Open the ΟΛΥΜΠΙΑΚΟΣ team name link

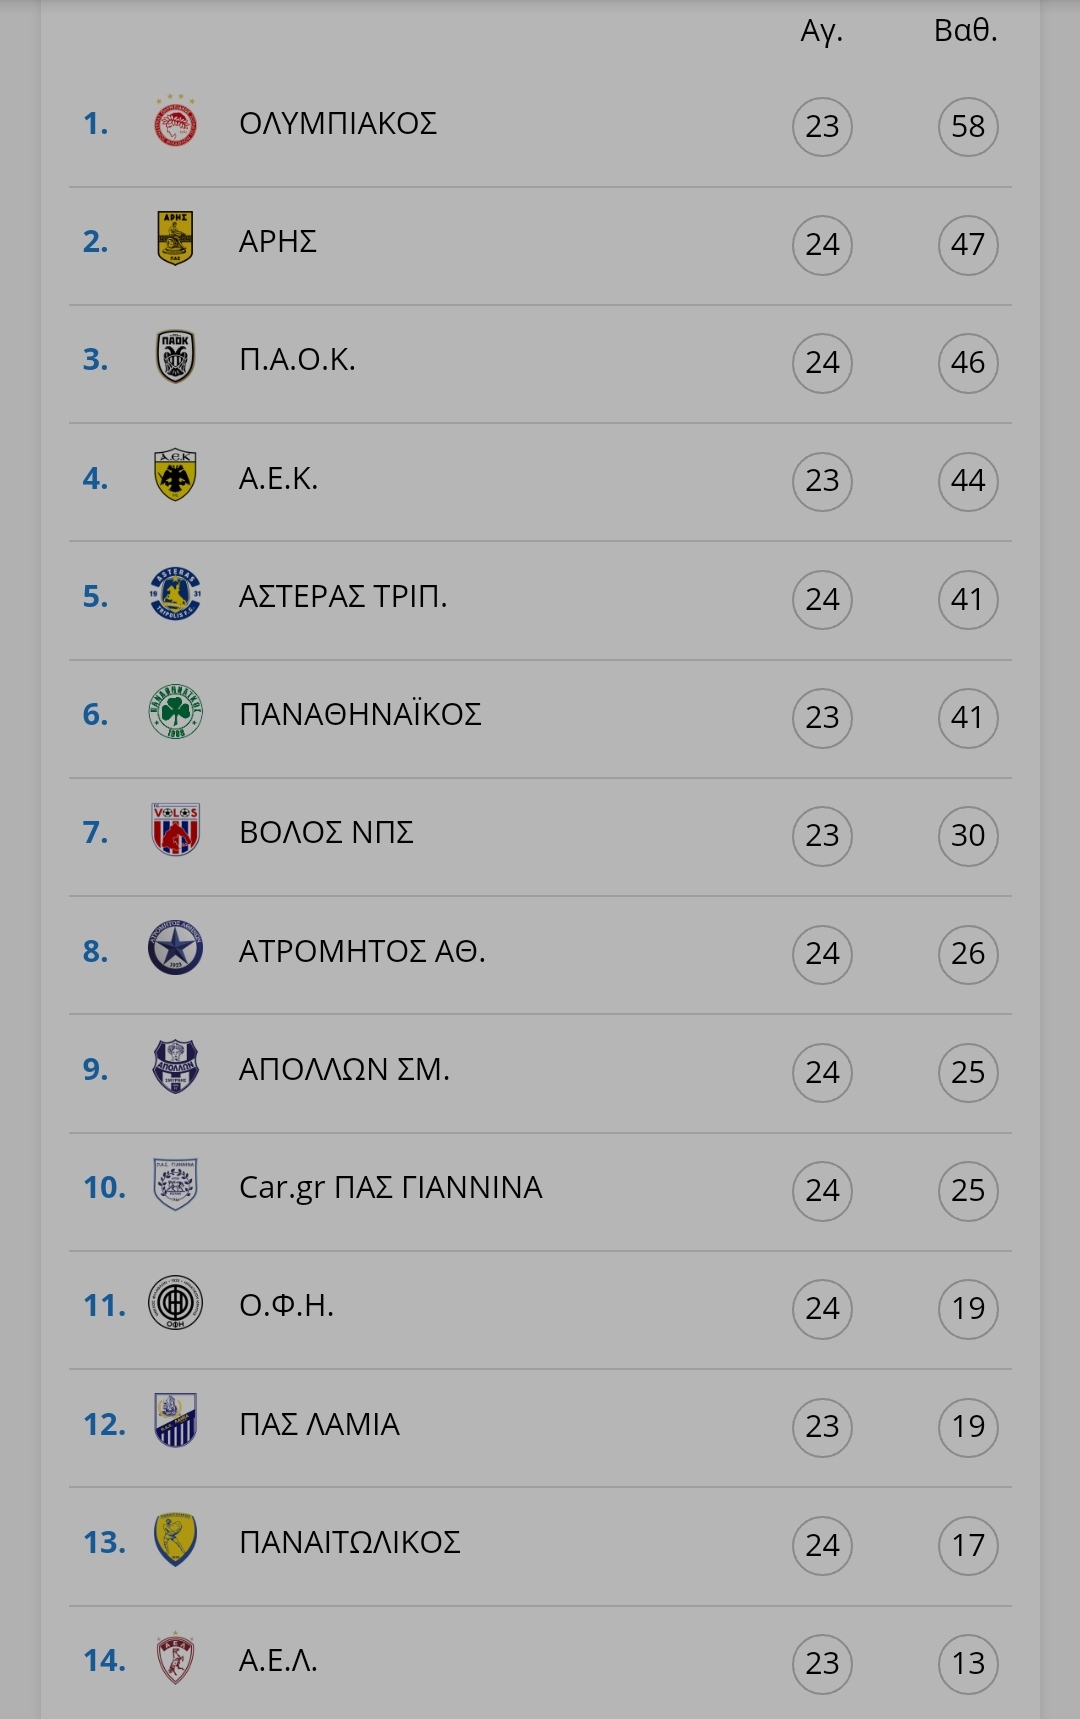(338, 123)
